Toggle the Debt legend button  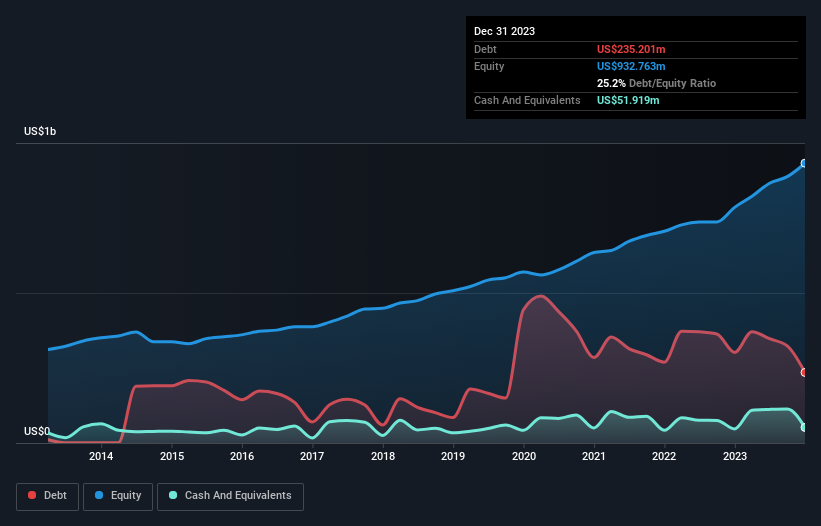(48, 496)
